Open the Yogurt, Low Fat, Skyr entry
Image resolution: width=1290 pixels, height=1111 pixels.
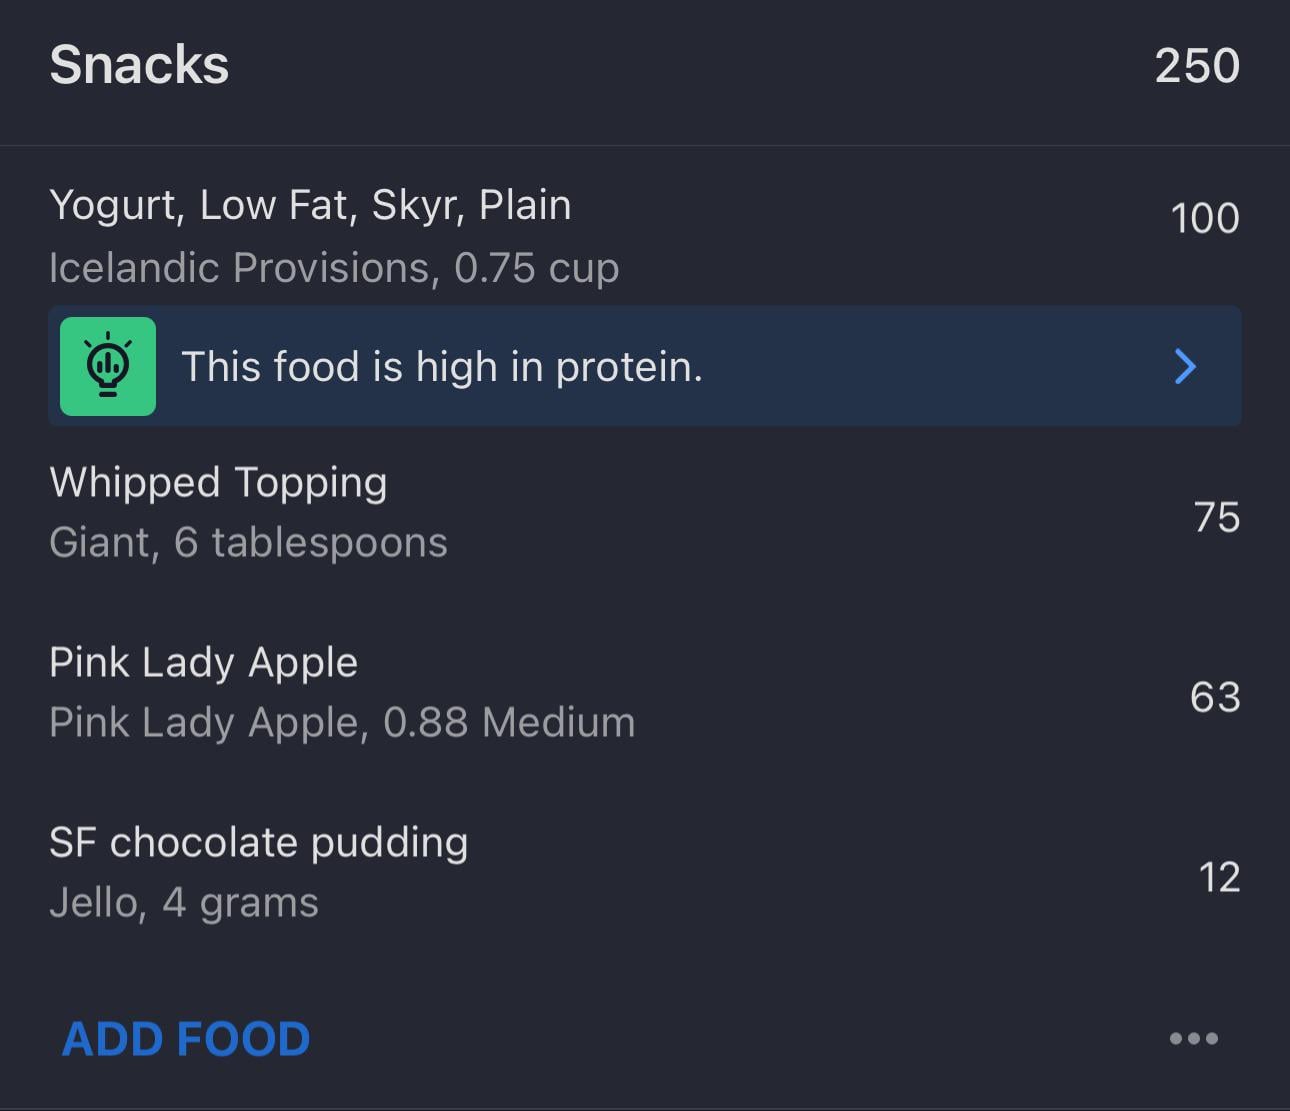click(x=645, y=236)
